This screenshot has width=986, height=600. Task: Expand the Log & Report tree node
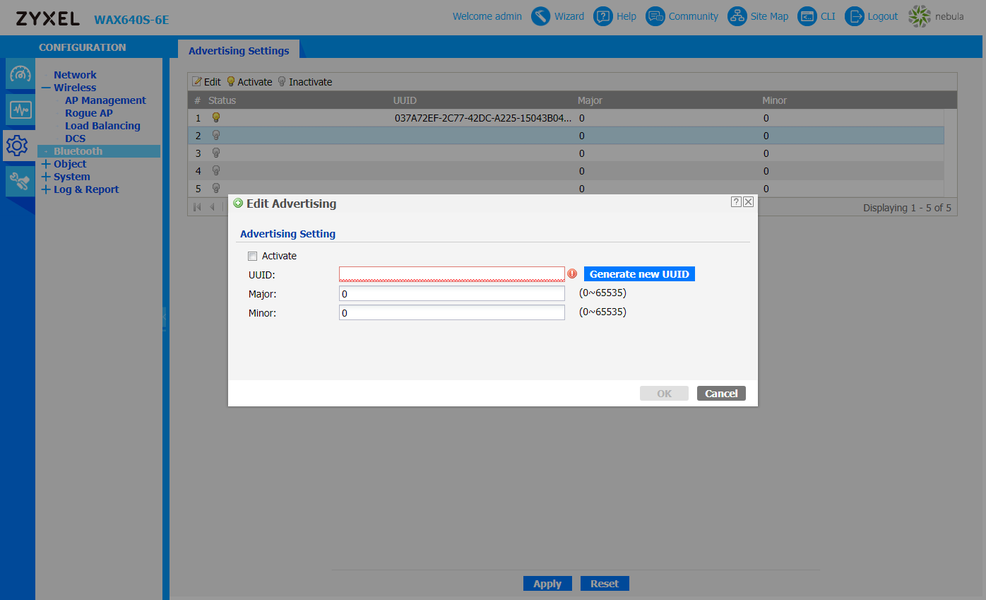[x=46, y=189]
